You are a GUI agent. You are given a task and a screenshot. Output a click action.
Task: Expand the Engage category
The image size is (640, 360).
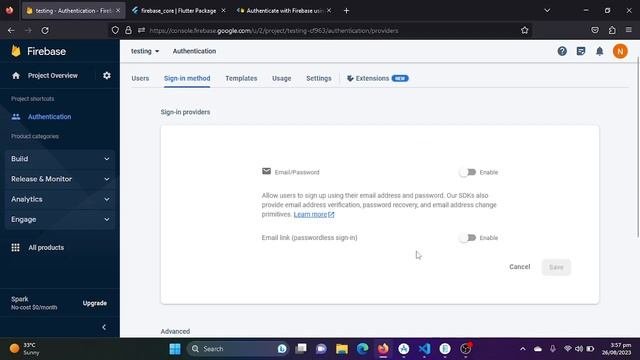[x=60, y=219]
